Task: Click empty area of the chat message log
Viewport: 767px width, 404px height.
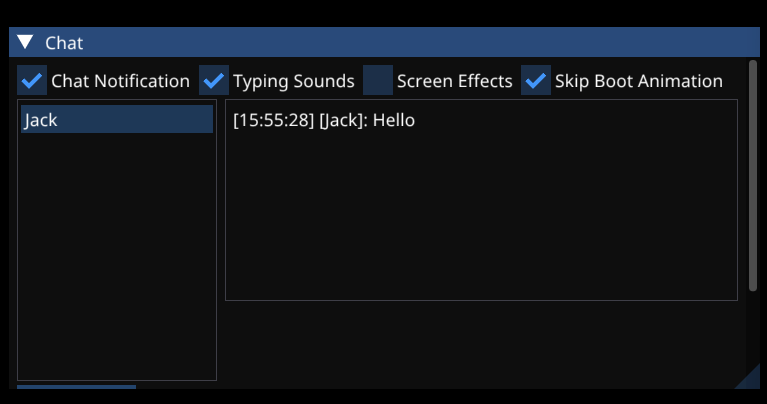Action: coord(480,220)
